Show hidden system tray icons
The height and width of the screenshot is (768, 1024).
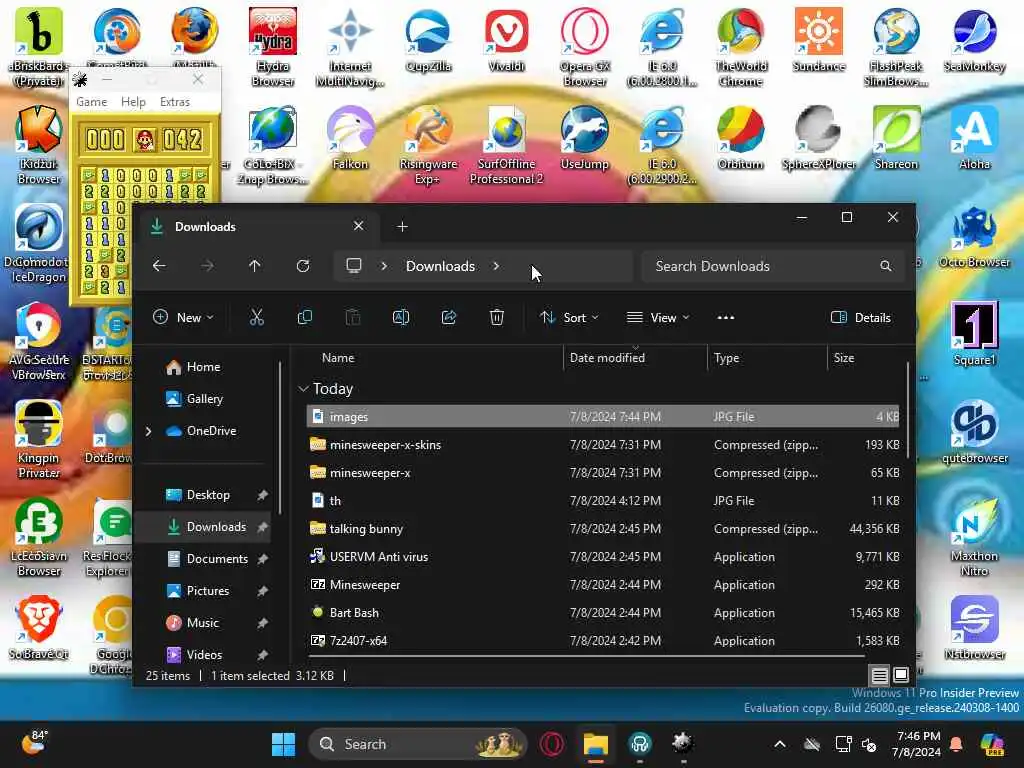point(780,744)
